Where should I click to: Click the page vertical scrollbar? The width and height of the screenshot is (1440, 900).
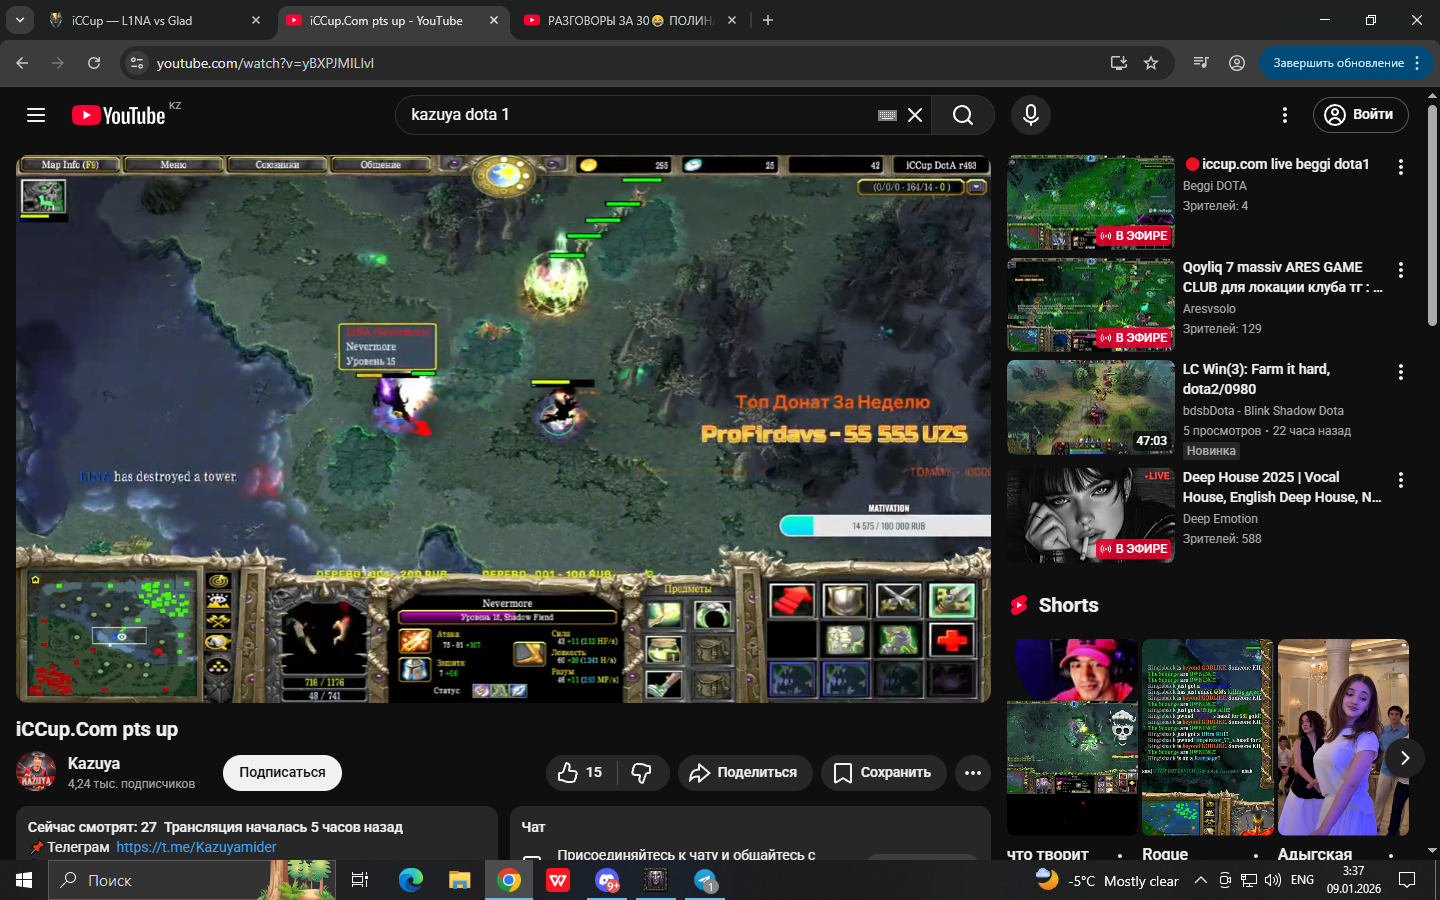tap(1432, 215)
